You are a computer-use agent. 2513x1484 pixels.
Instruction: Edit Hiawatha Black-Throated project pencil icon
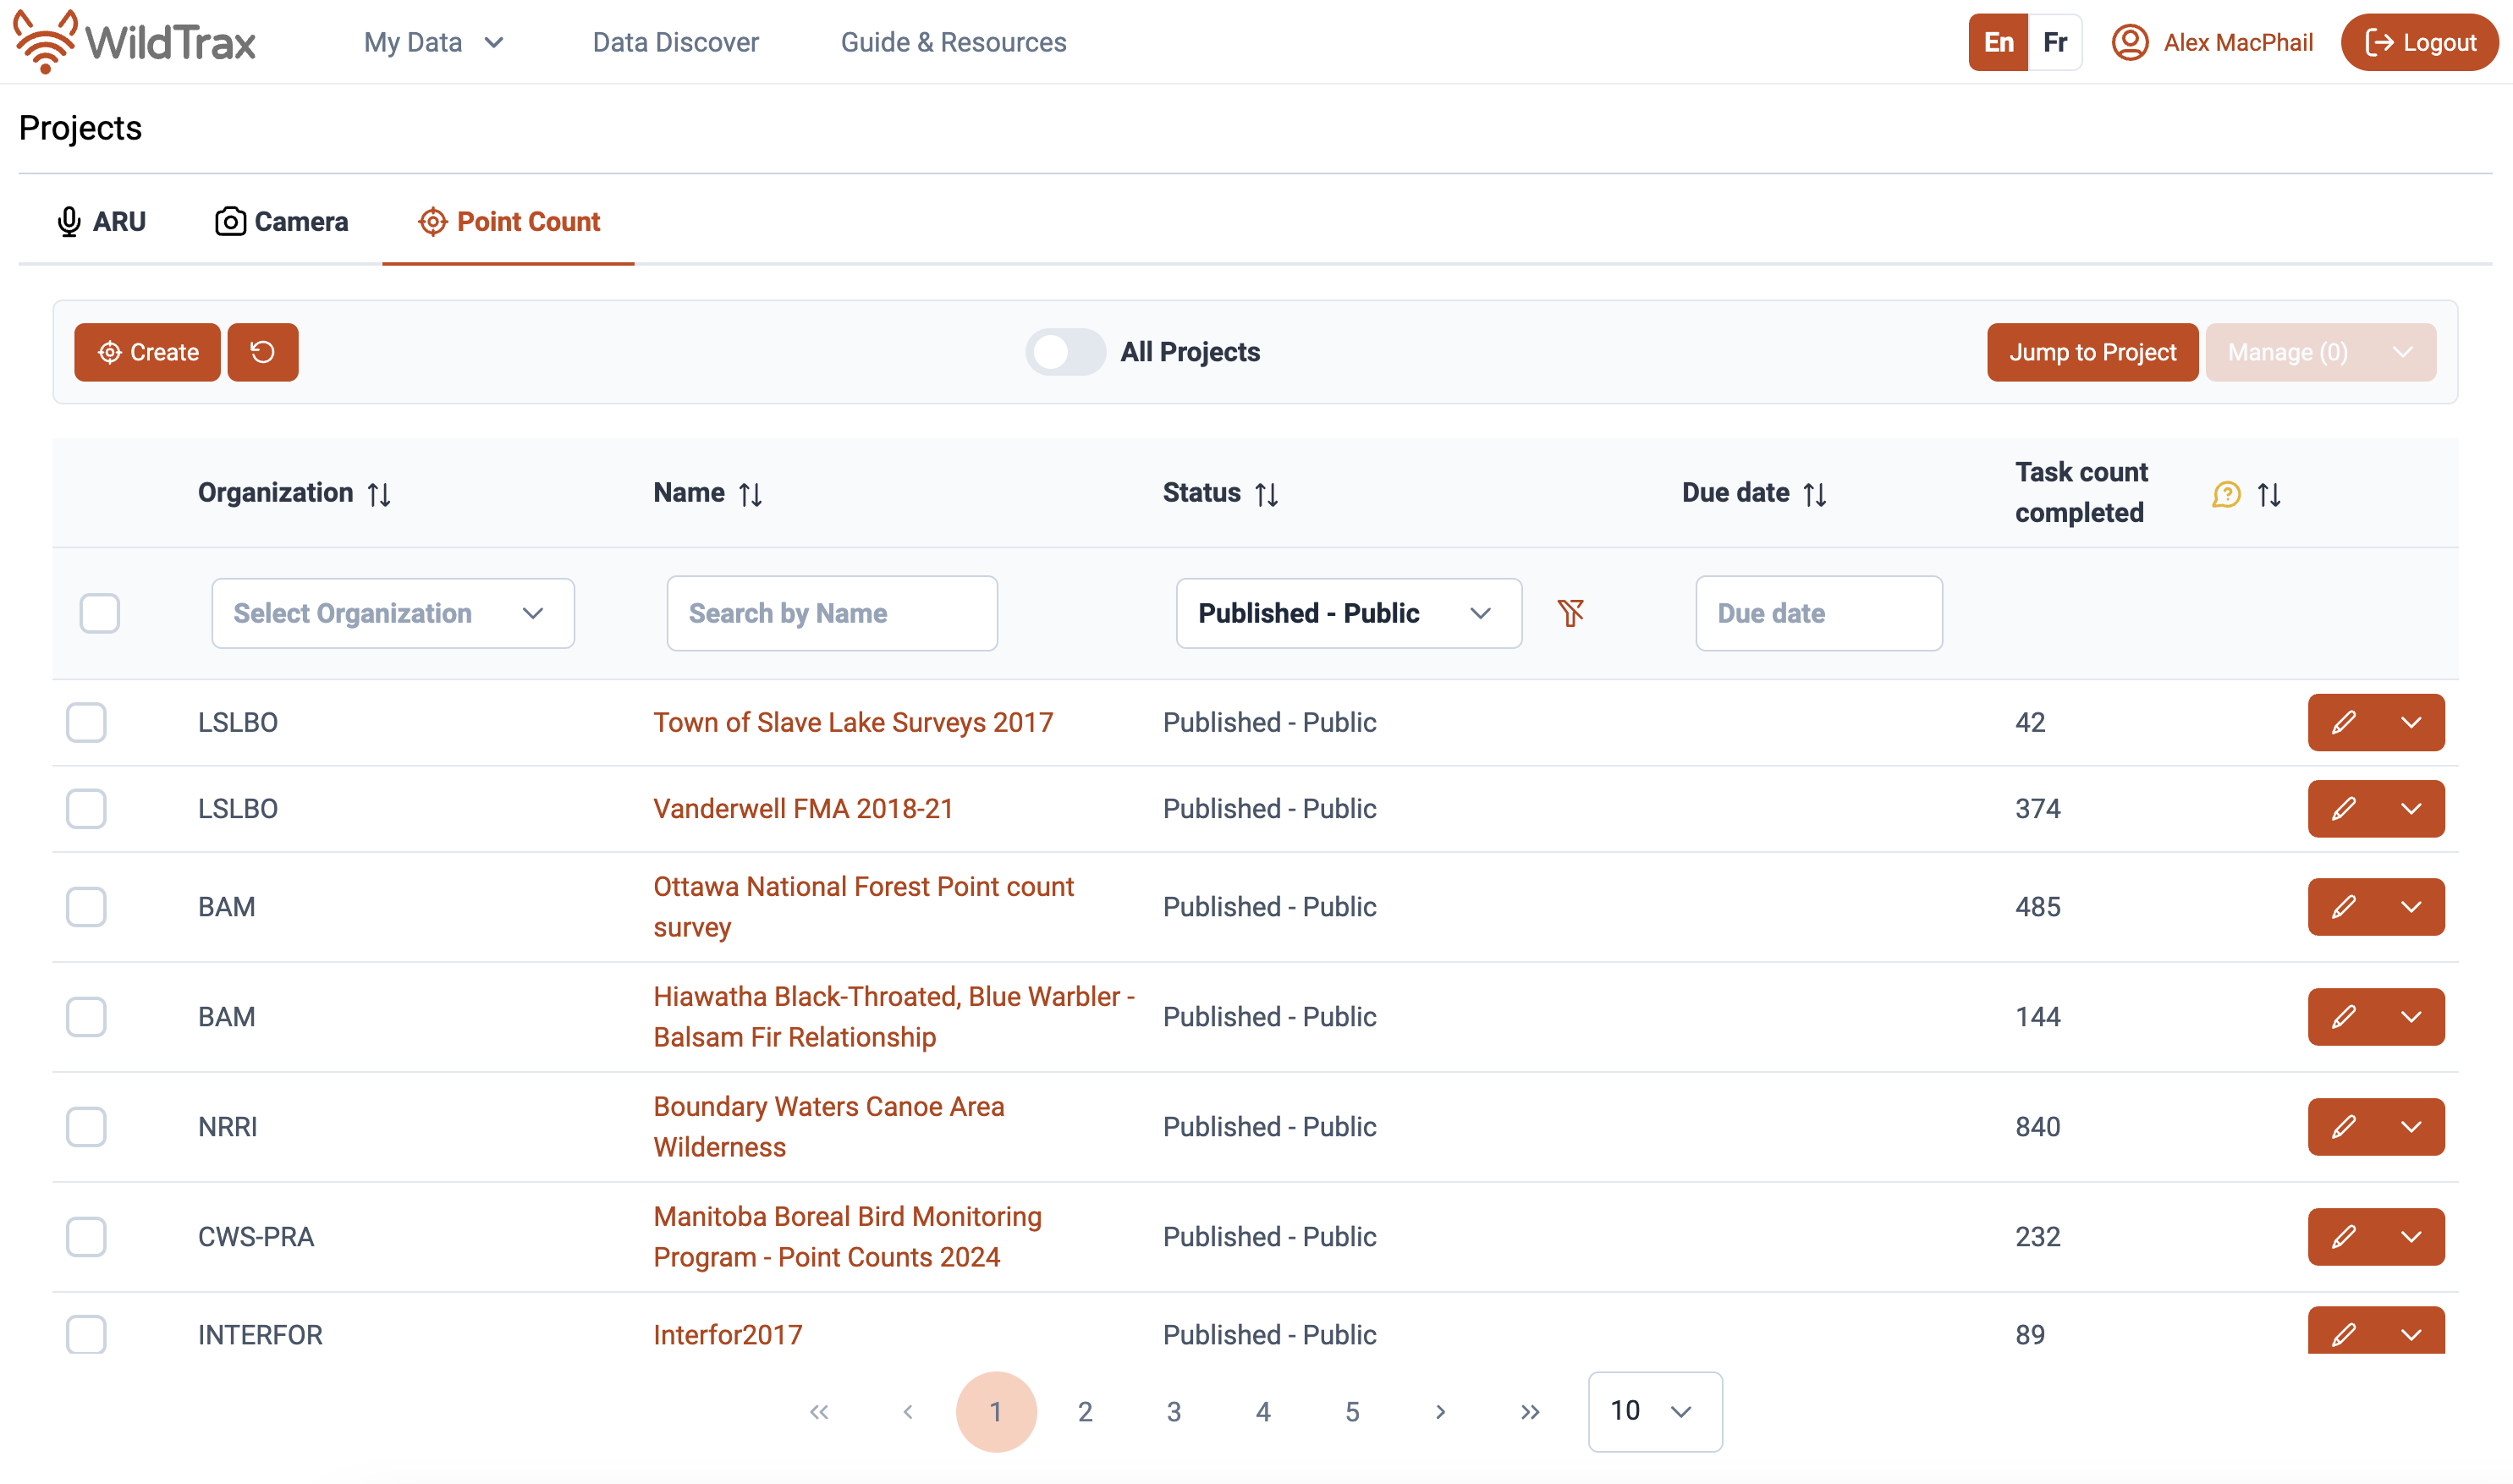coord(2343,1017)
